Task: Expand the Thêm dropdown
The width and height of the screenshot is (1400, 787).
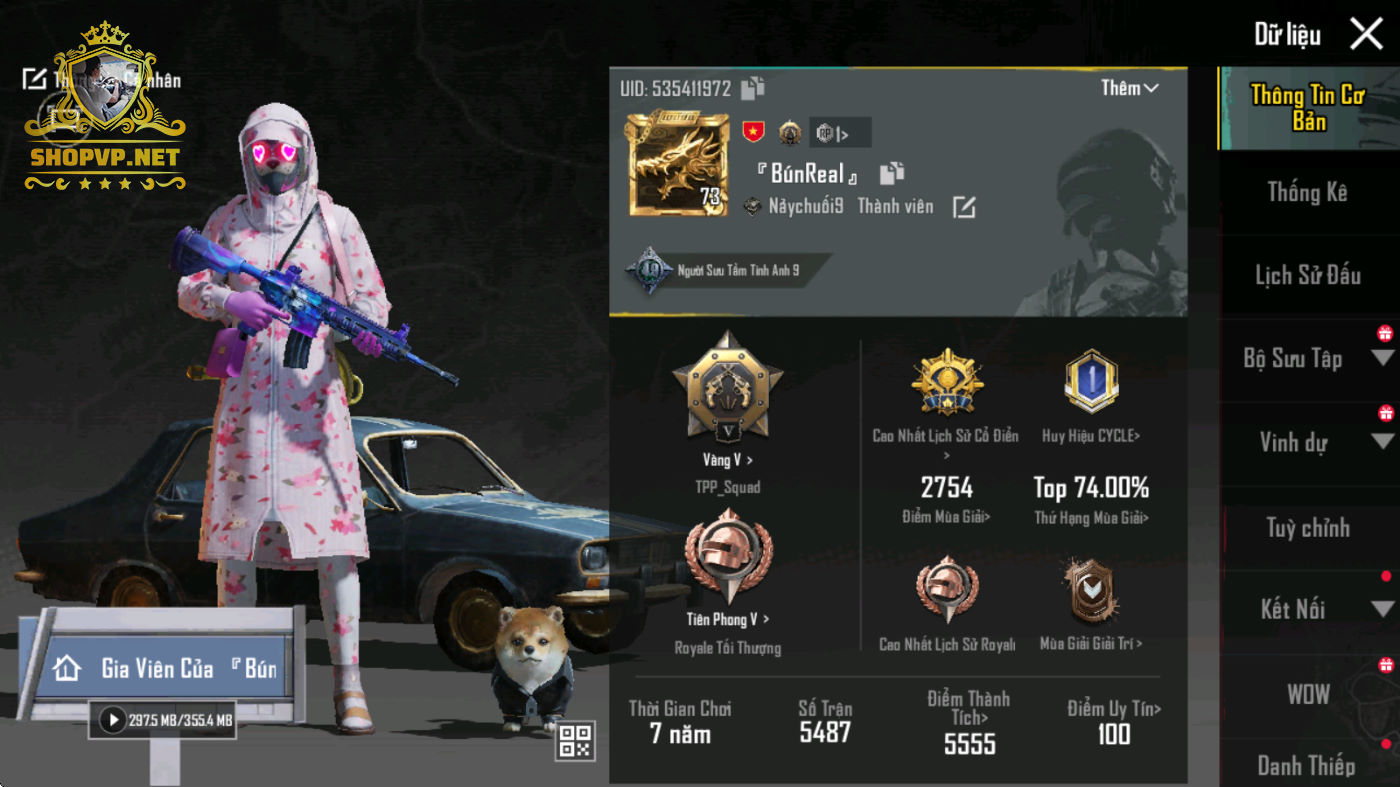Action: point(1130,88)
